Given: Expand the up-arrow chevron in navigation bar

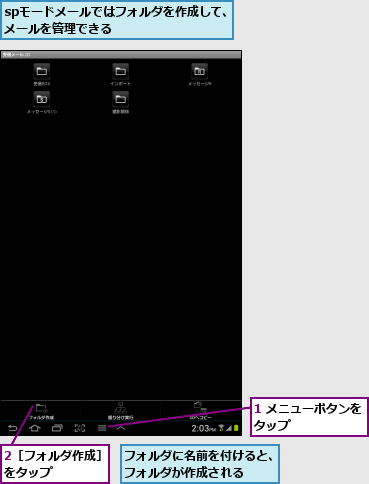Looking at the screenshot, I should tap(121, 427).
